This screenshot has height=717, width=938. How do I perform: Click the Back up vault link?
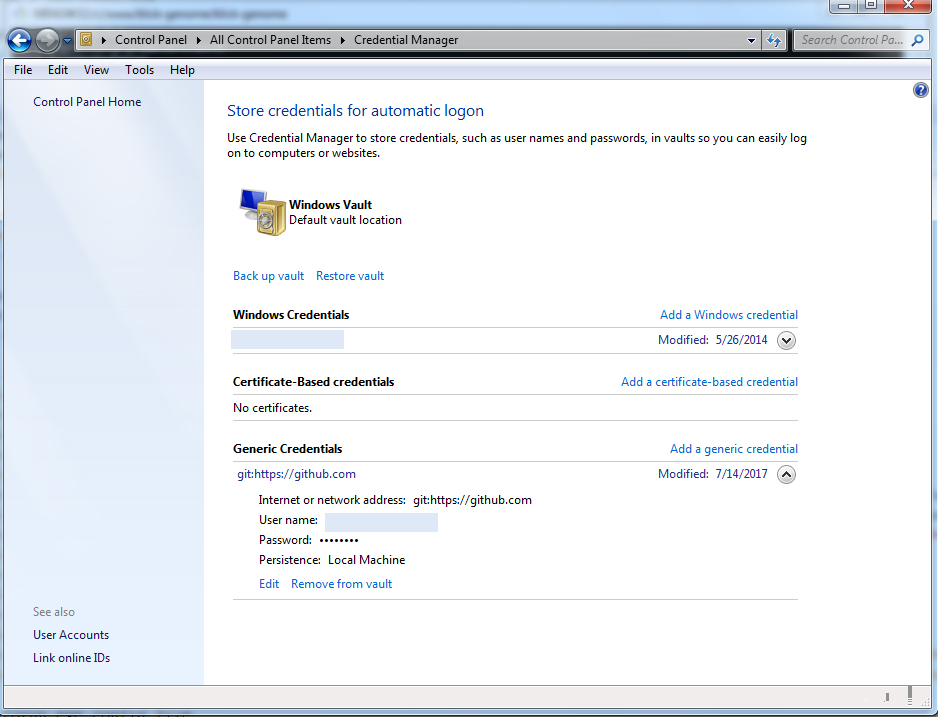click(268, 276)
